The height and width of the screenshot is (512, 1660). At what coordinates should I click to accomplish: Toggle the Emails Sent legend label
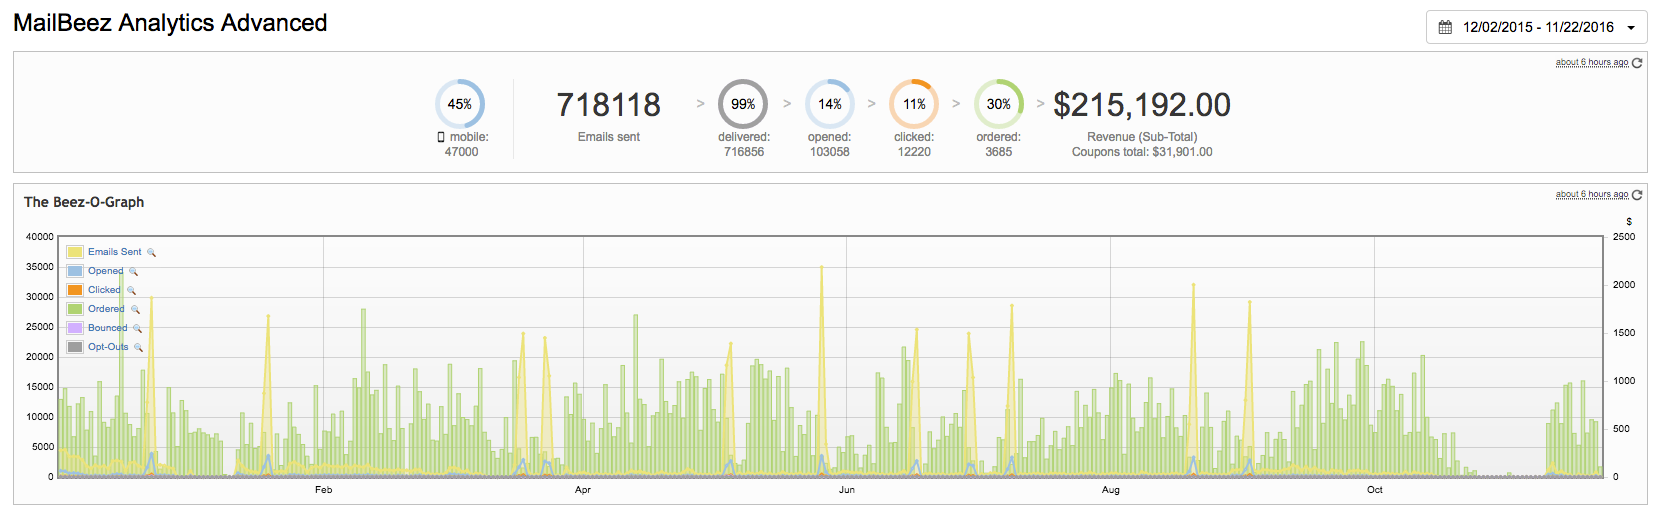tap(115, 252)
